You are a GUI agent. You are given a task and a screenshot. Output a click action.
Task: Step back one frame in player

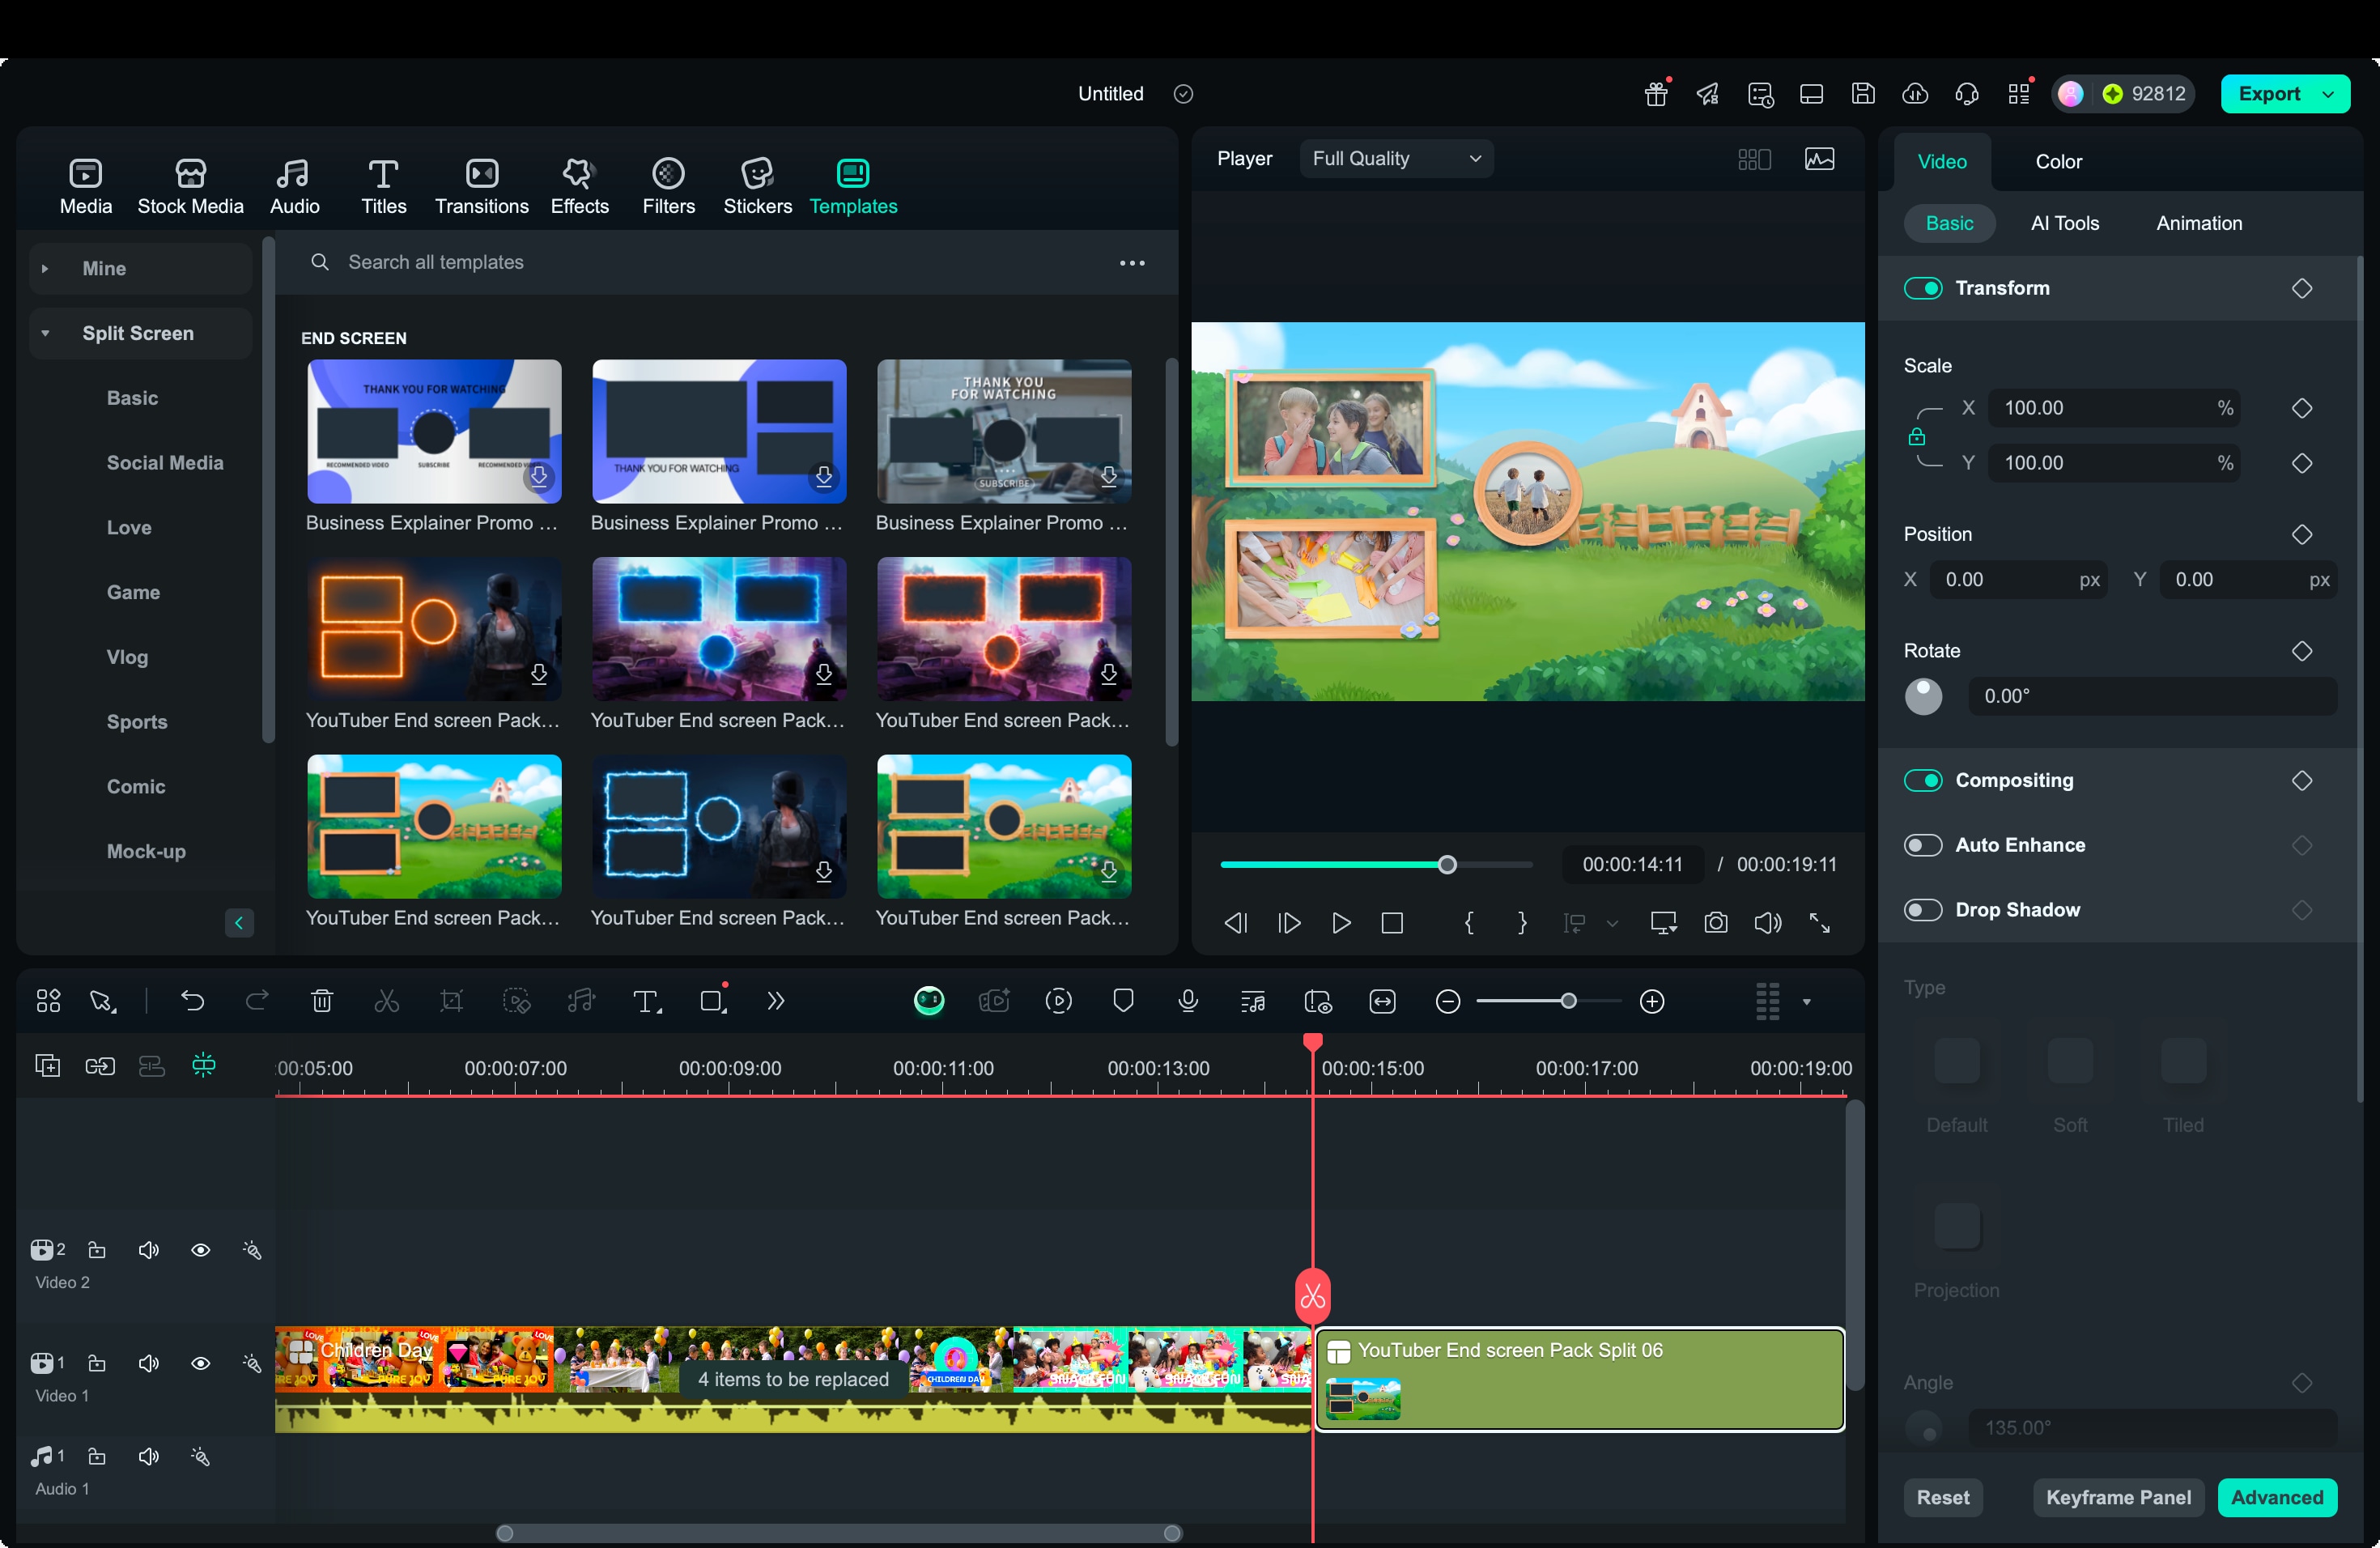coord(1236,923)
